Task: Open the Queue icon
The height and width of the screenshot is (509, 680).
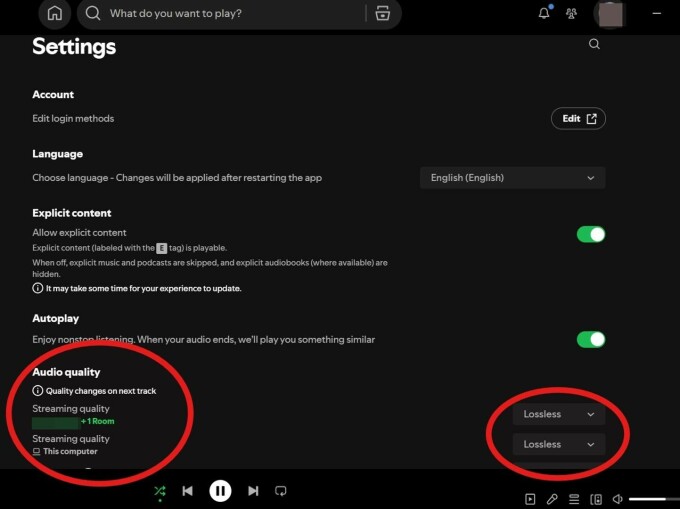Action: pos(574,499)
